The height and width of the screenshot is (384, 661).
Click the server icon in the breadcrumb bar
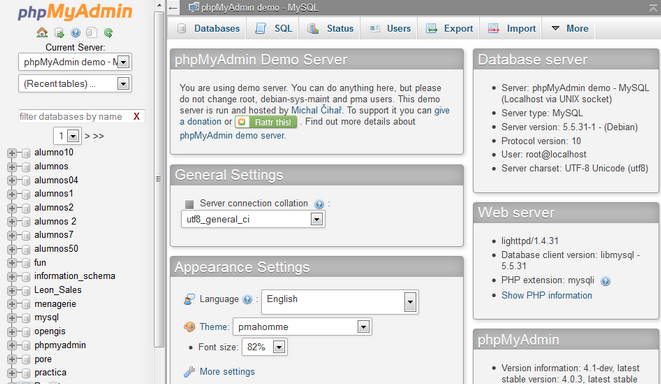coord(193,7)
